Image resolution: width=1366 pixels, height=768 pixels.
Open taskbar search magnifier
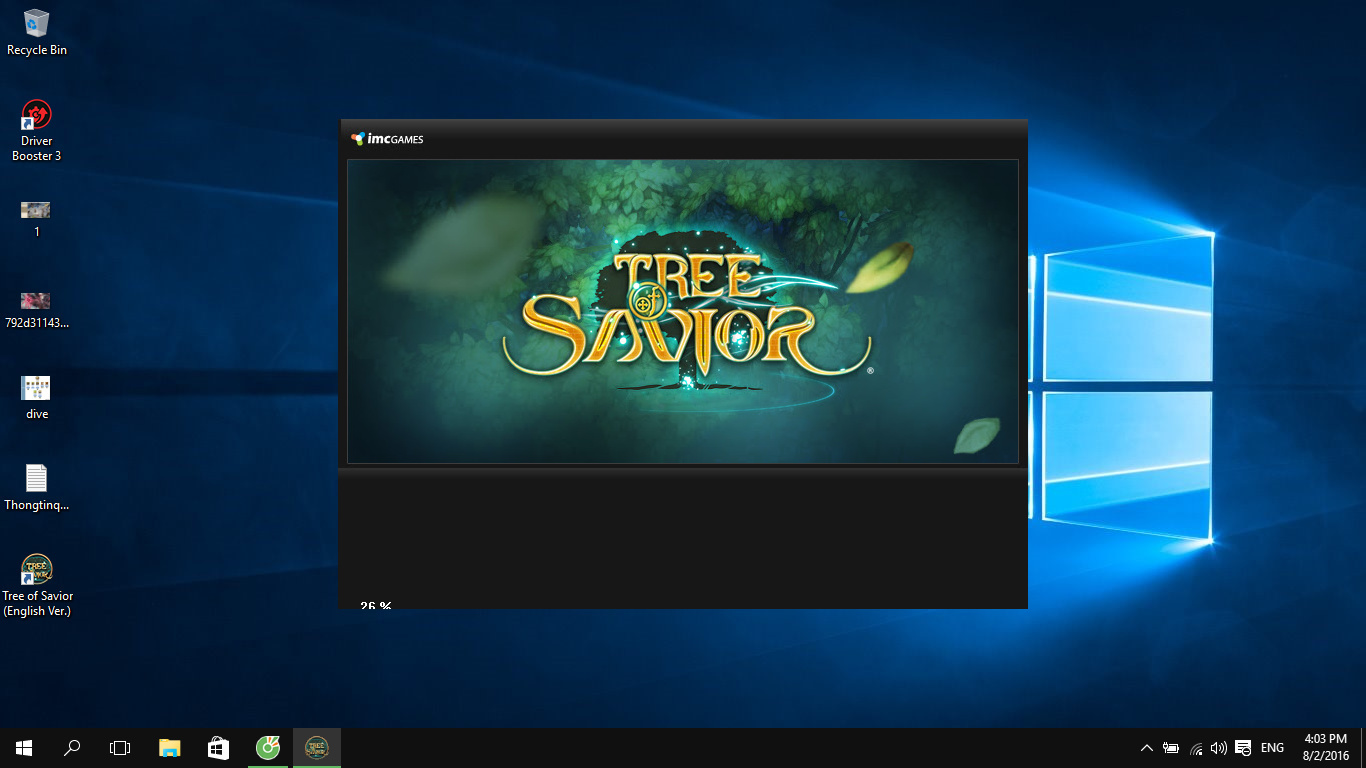(72, 748)
